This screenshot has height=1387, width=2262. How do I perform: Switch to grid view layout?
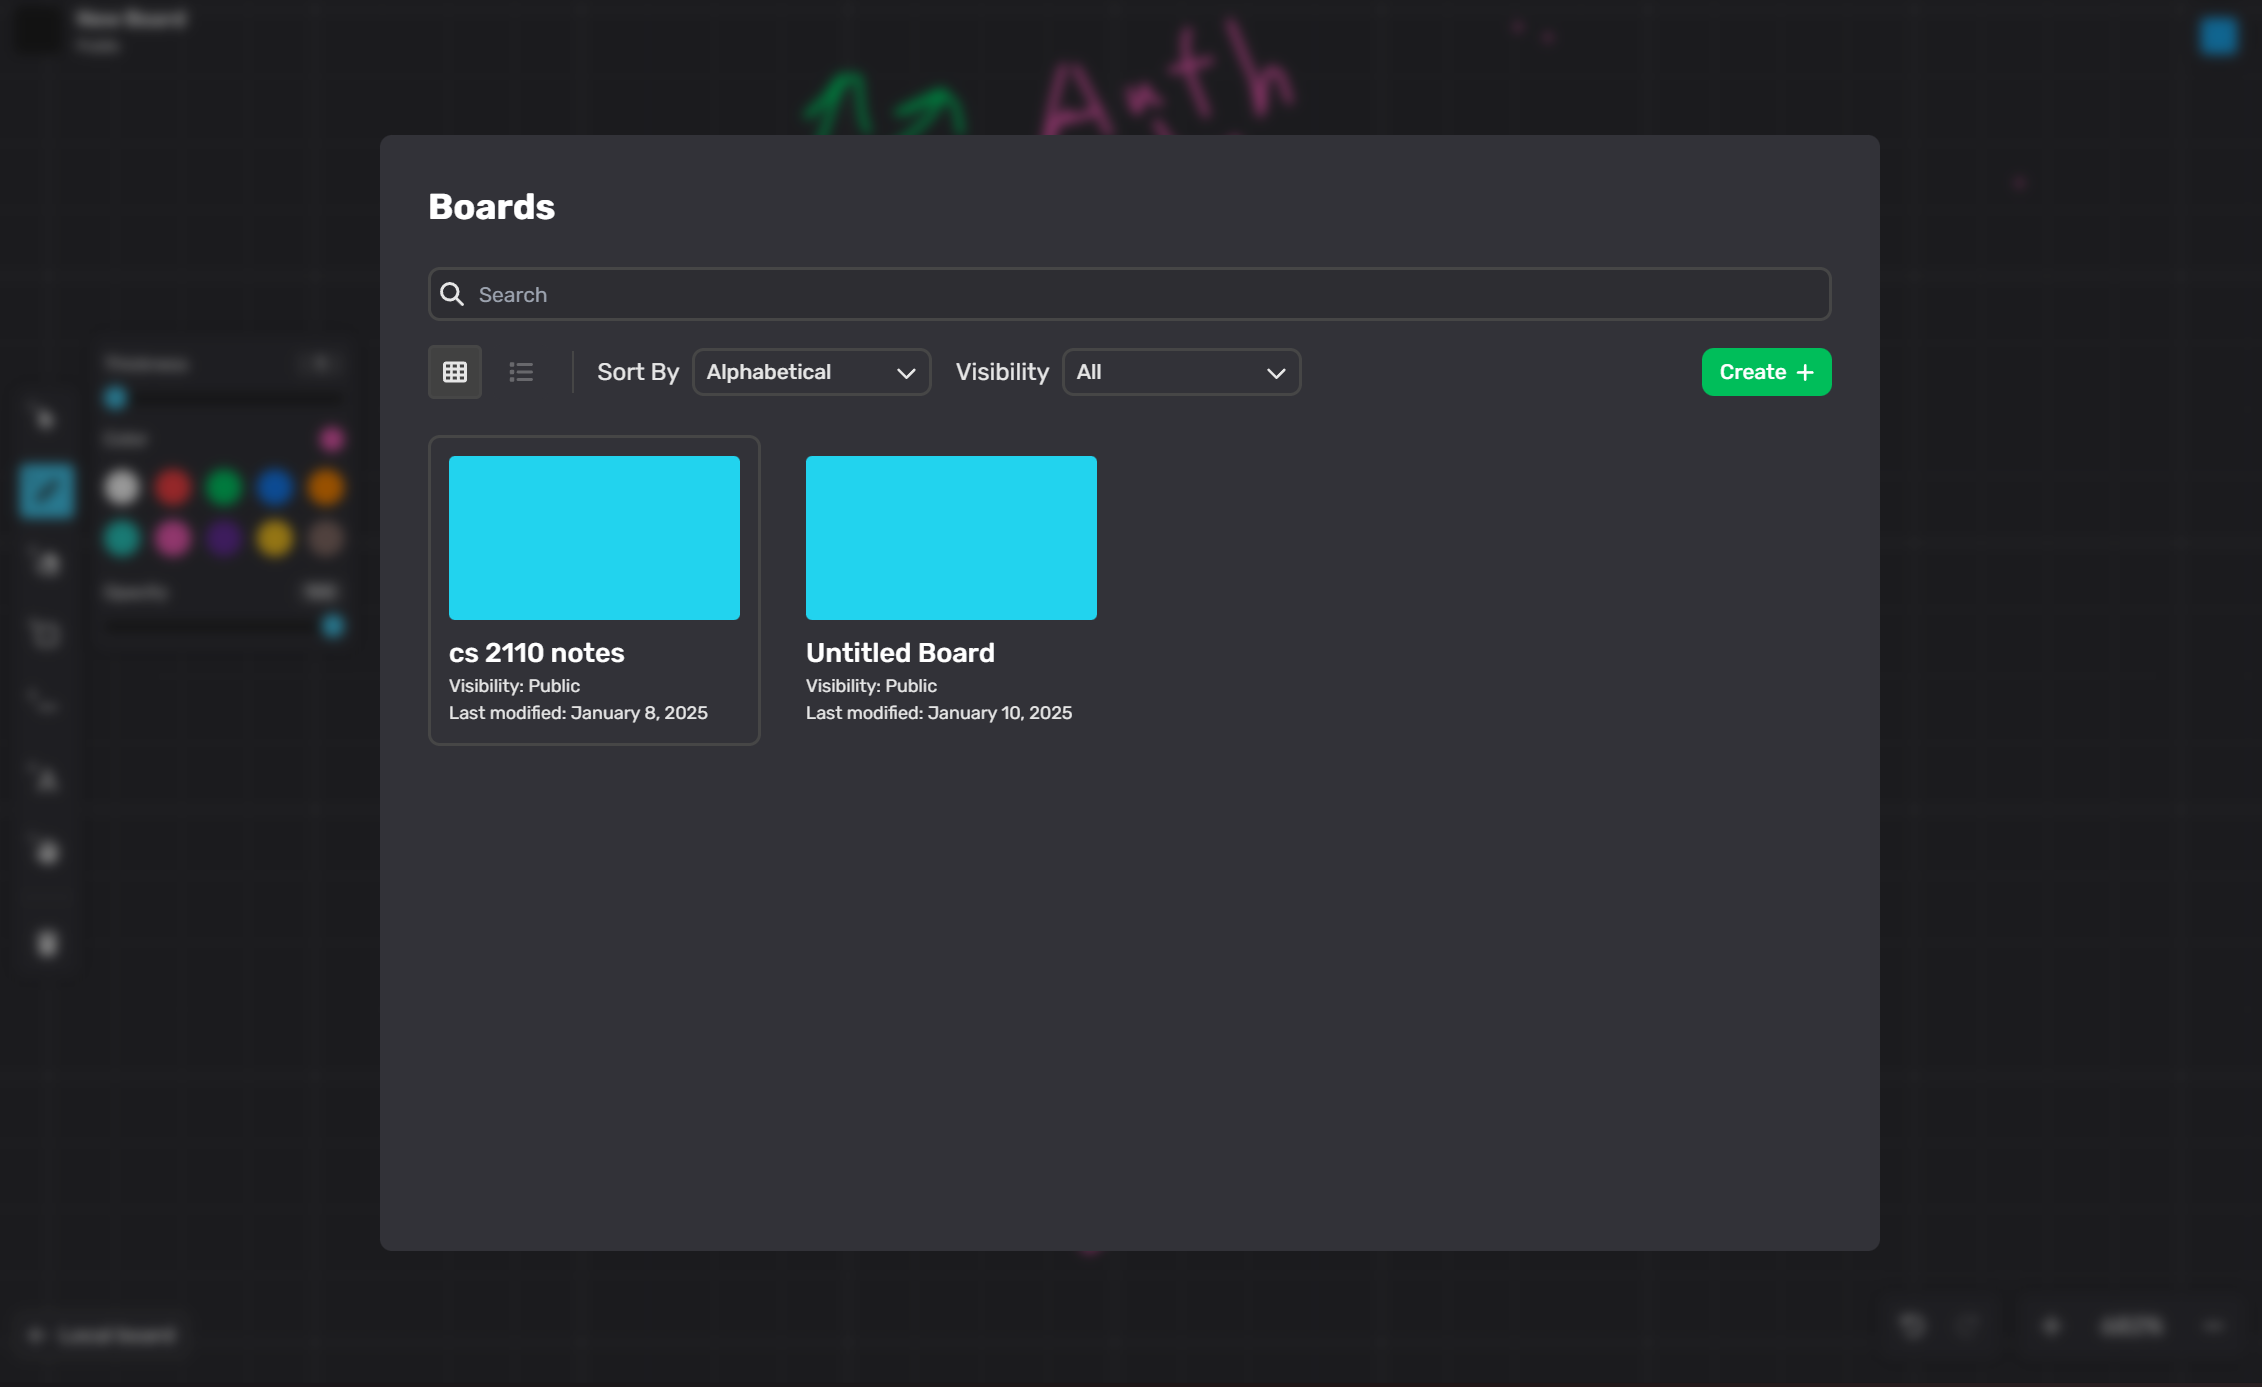pyautogui.click(x=455, y=372)
